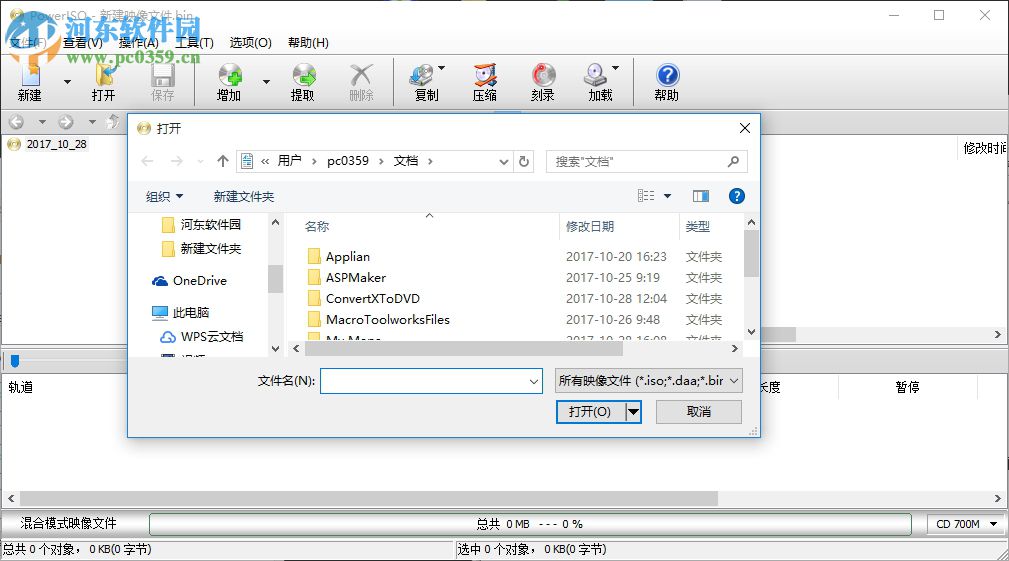
Task: Expand the arrow next to 加载
Action: (615, 68)
